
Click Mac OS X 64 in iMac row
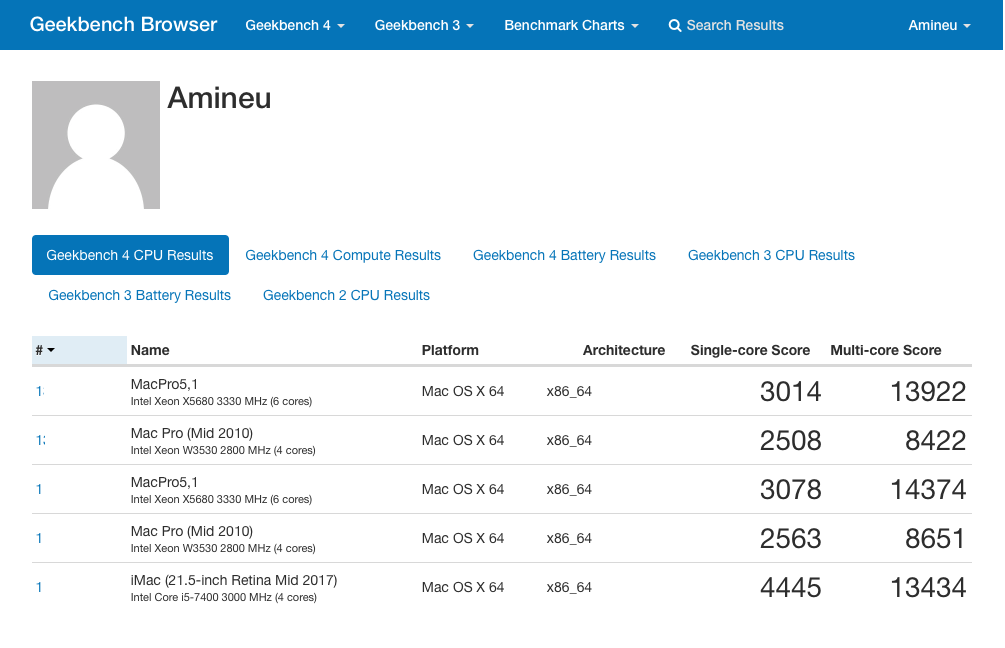[463, 587]
